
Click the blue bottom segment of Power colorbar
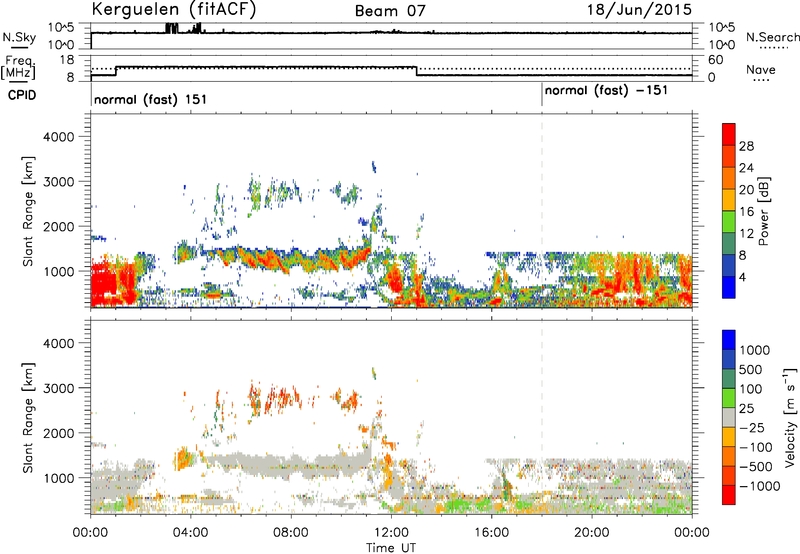pyautogui.click(x=729, y=287)
